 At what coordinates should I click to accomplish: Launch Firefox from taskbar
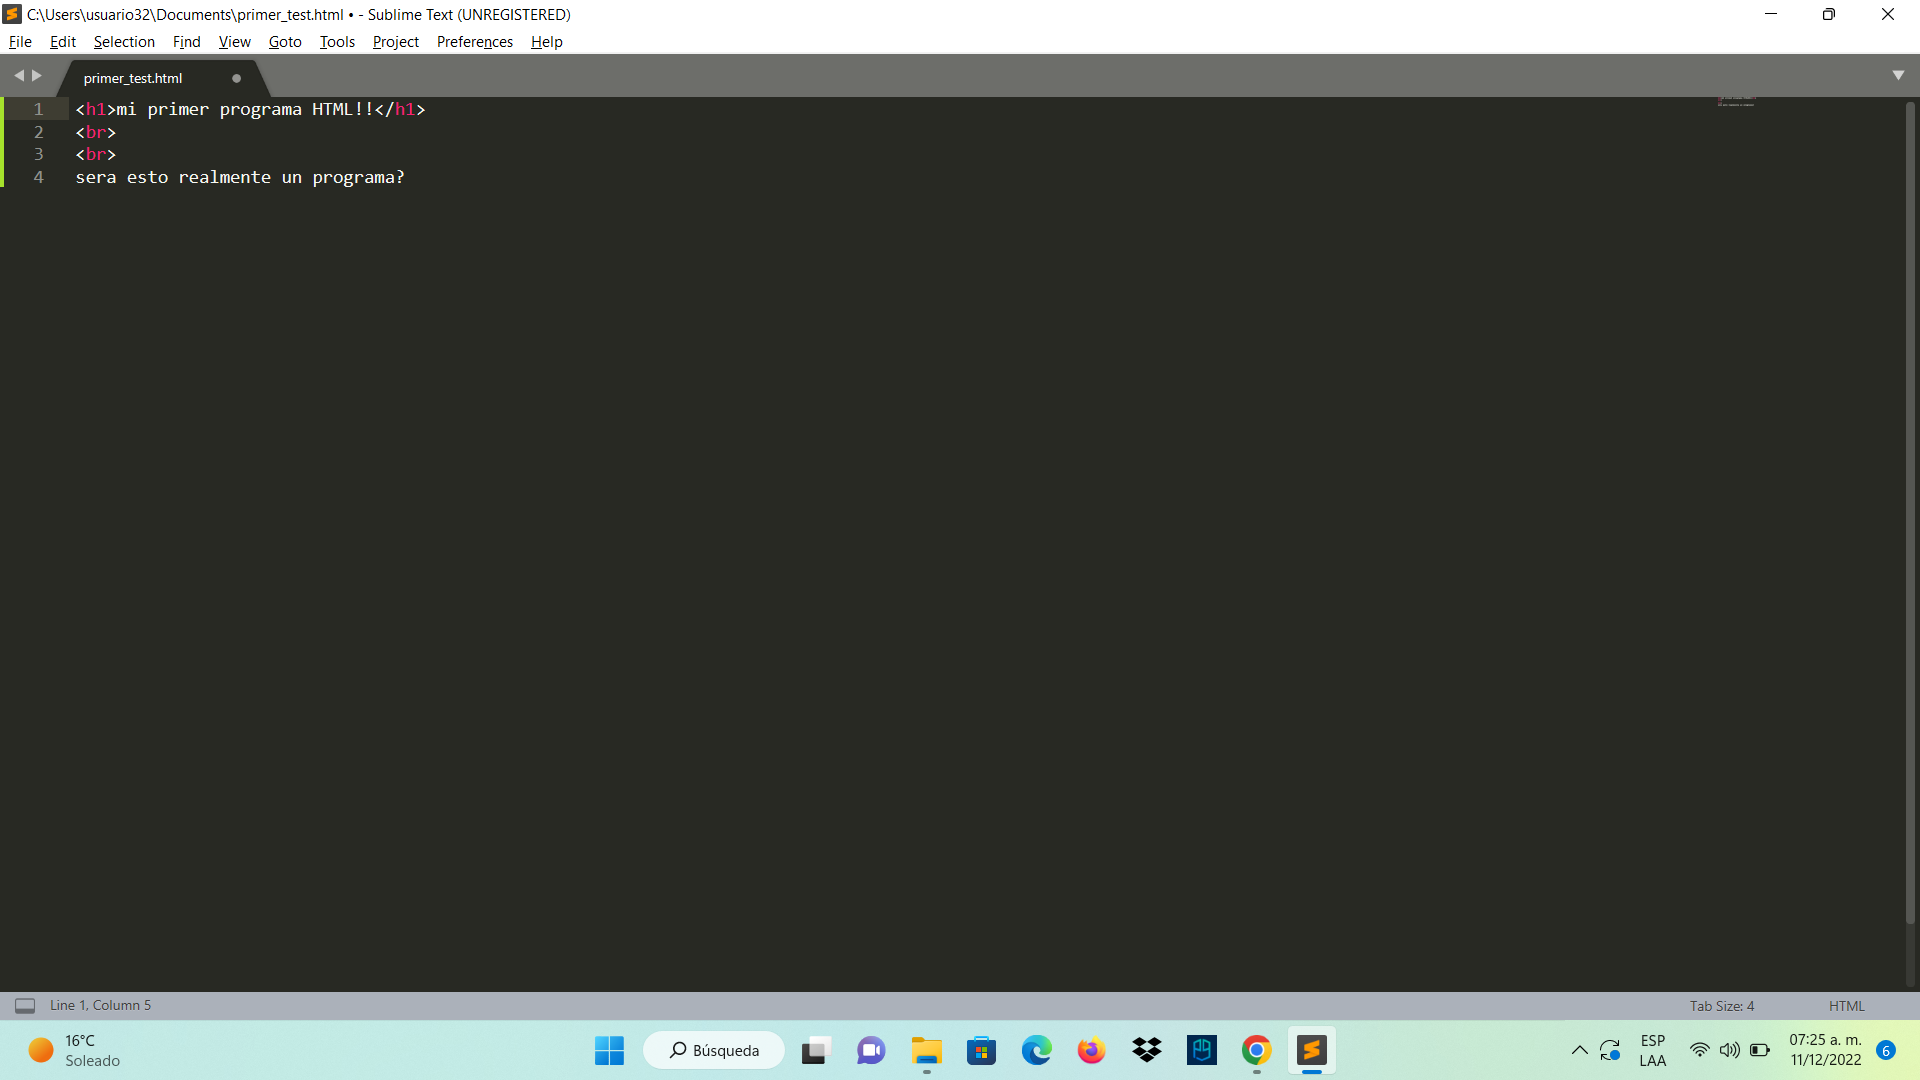tap(1091, 1050)
